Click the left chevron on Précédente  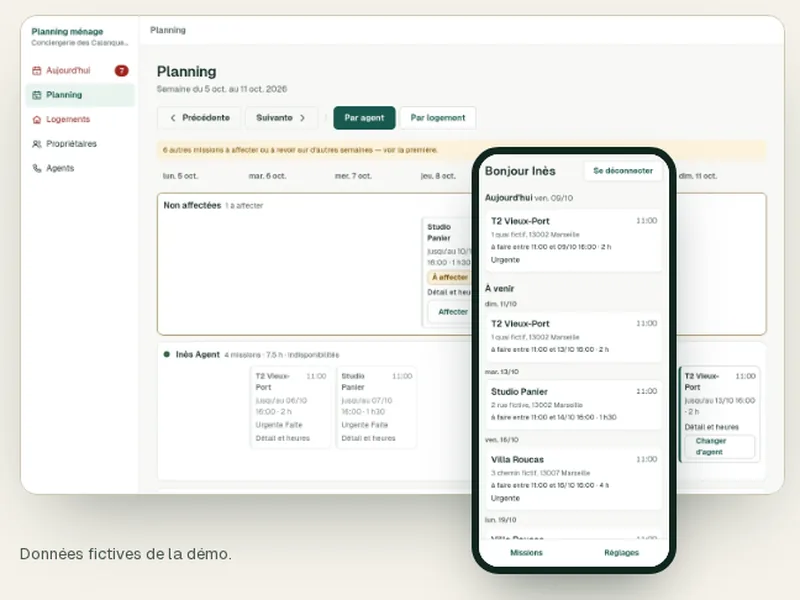click(173, 118)
